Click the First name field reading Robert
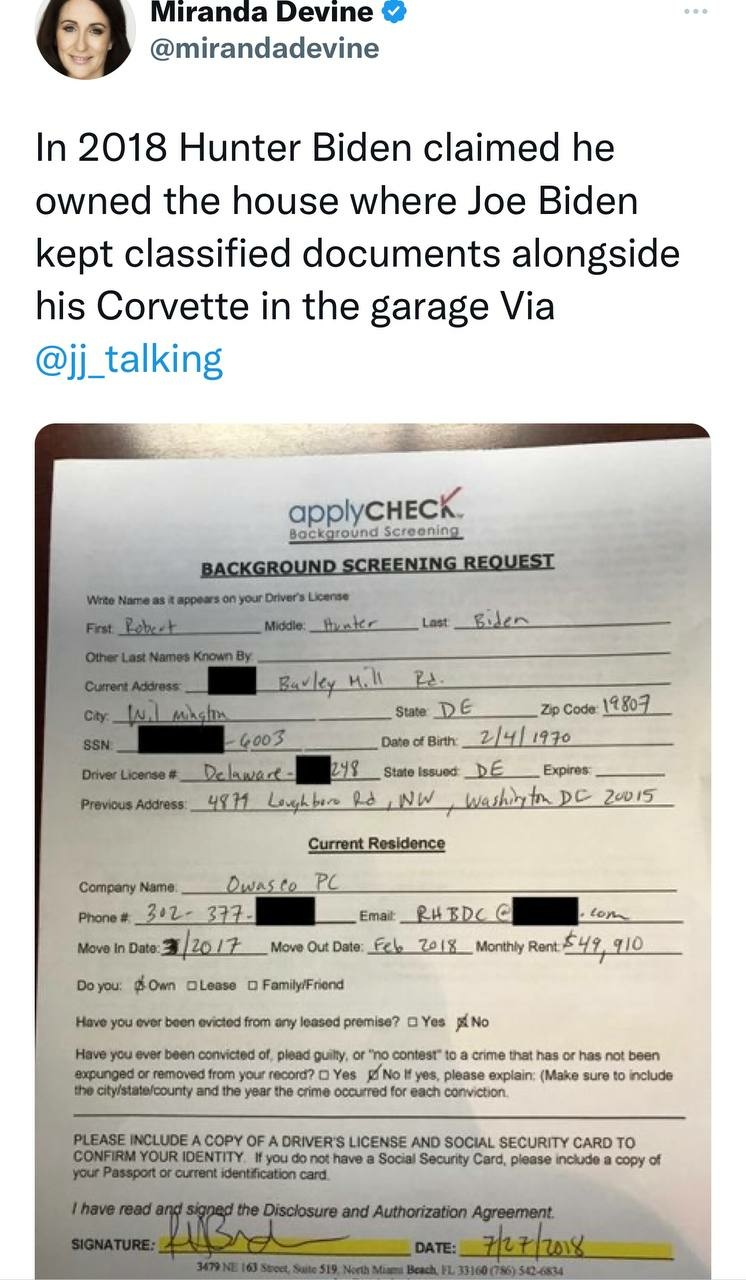The height and width of the screenshot is (1280, 746). tap(187, 625)
